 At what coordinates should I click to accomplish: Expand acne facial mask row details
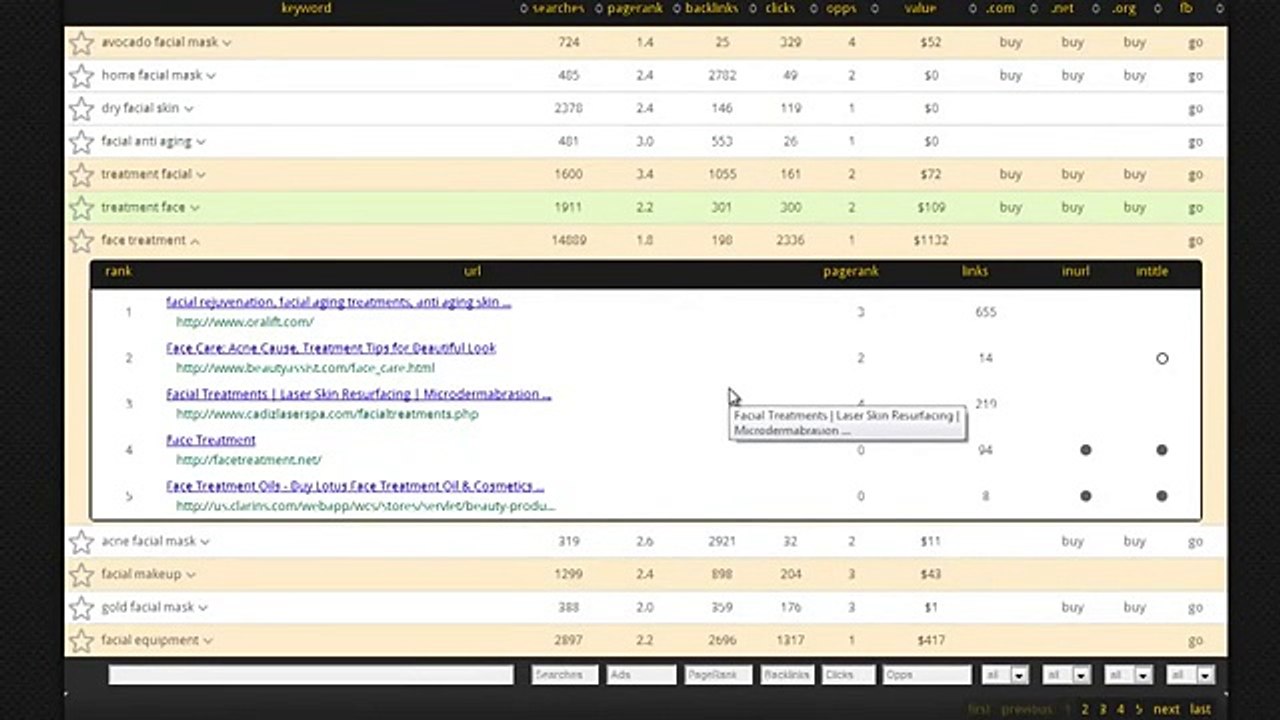[x=205, y=542]
